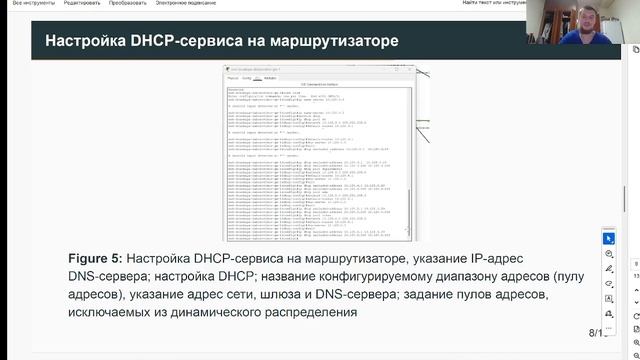The height and width of the screenshot is (360, 640).
Task: Click the current page number box in right rail
Action: [636, 264]
